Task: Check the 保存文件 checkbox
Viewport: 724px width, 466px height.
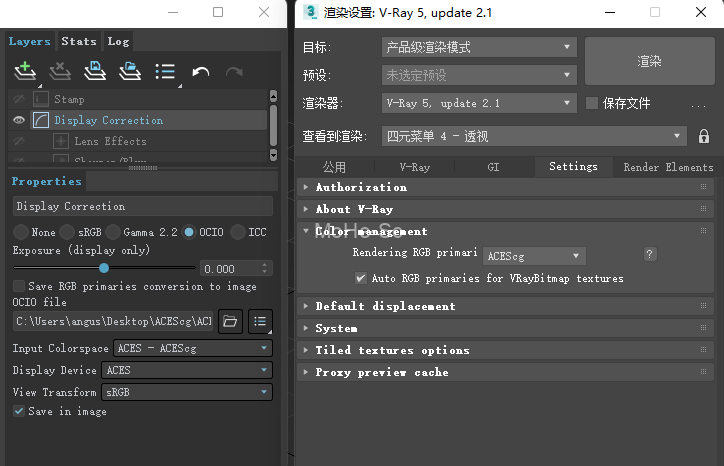Action: tap(591, 103)
